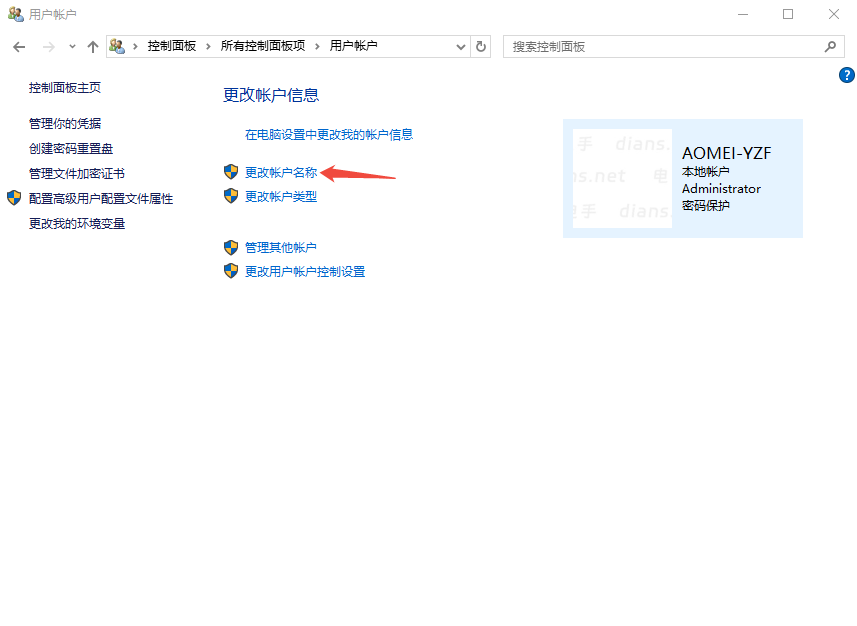The width and height of the screenshot is (857, 626).
Task: Click inside the 搜索控制面板 search box
Action: coord(650,46)
